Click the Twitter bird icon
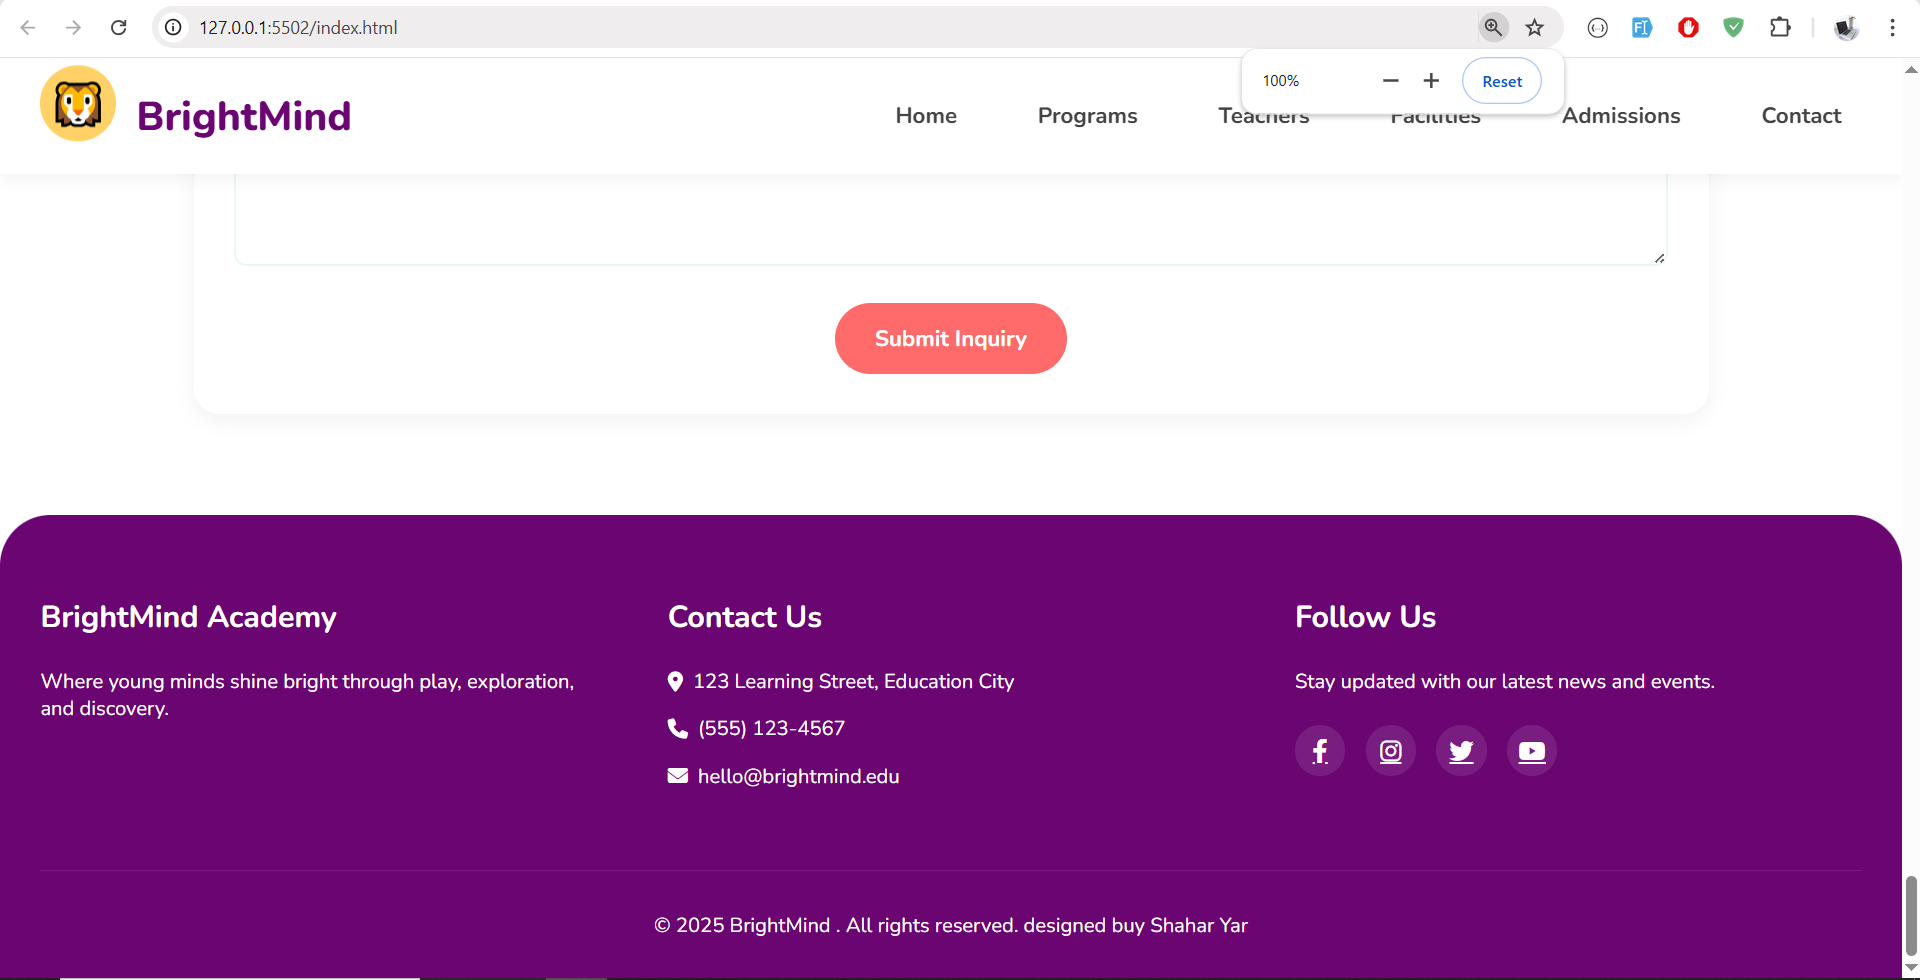The height and width of the screenshot is (980, 1920). pyautogui.click(x=1461, y=751)
